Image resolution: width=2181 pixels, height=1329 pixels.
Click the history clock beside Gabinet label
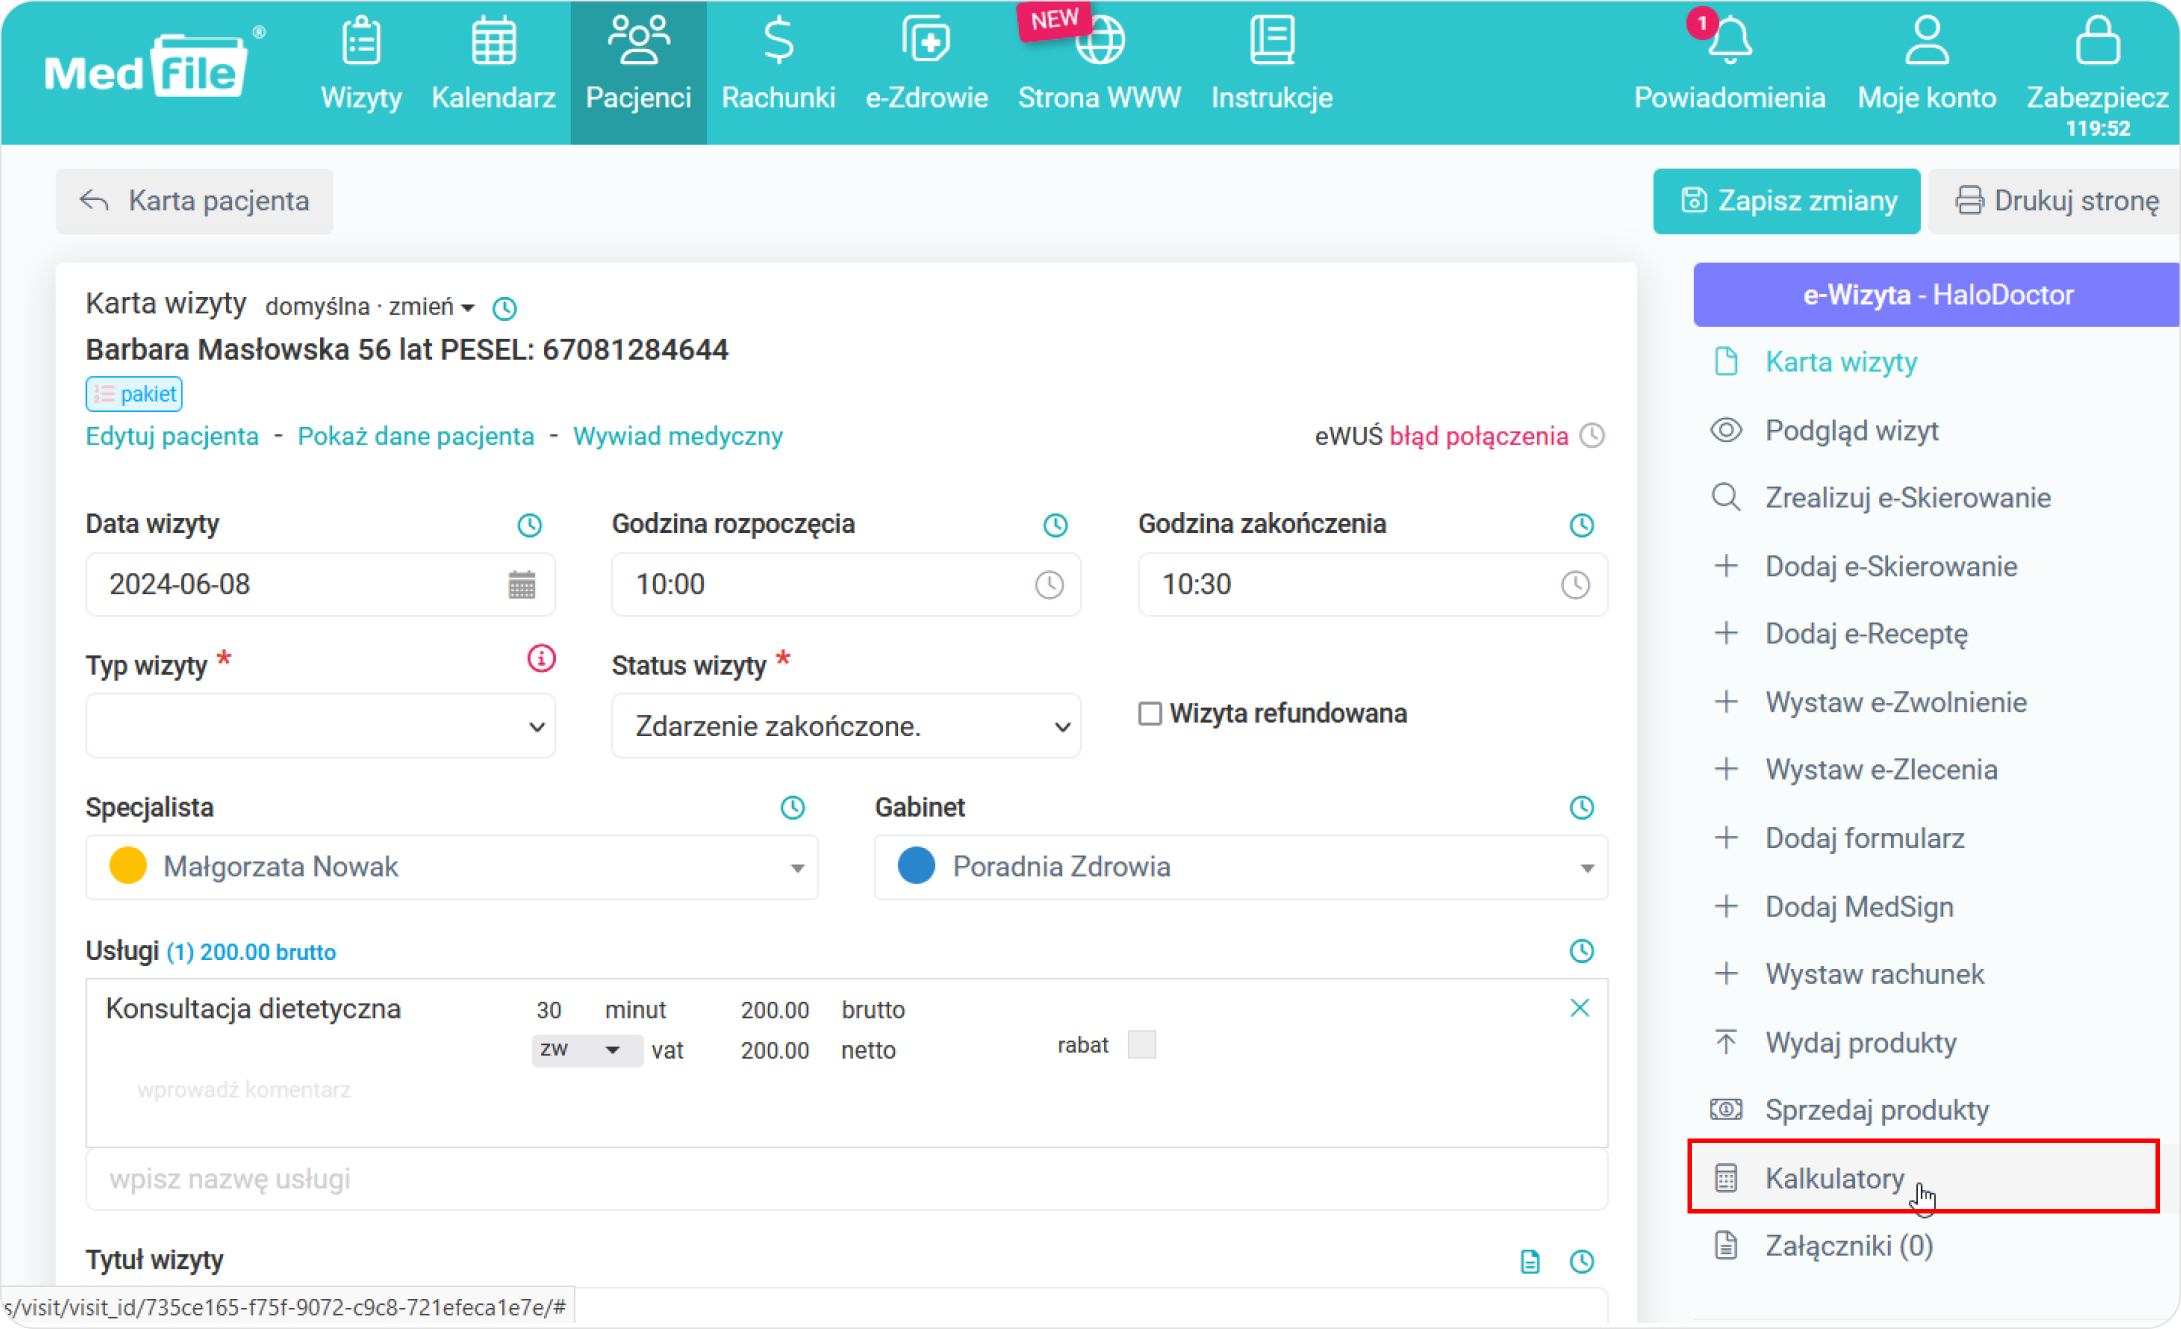coord(1581,808)
